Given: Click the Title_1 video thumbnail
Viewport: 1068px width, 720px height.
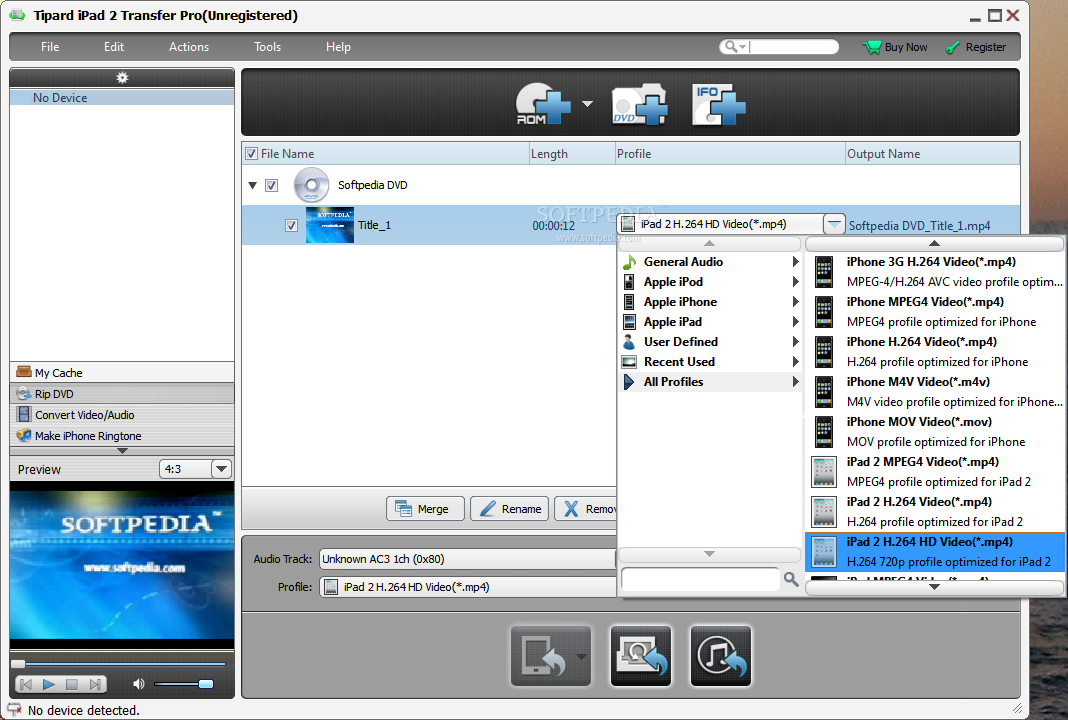Looking at the screenshot, I should 330,225.
